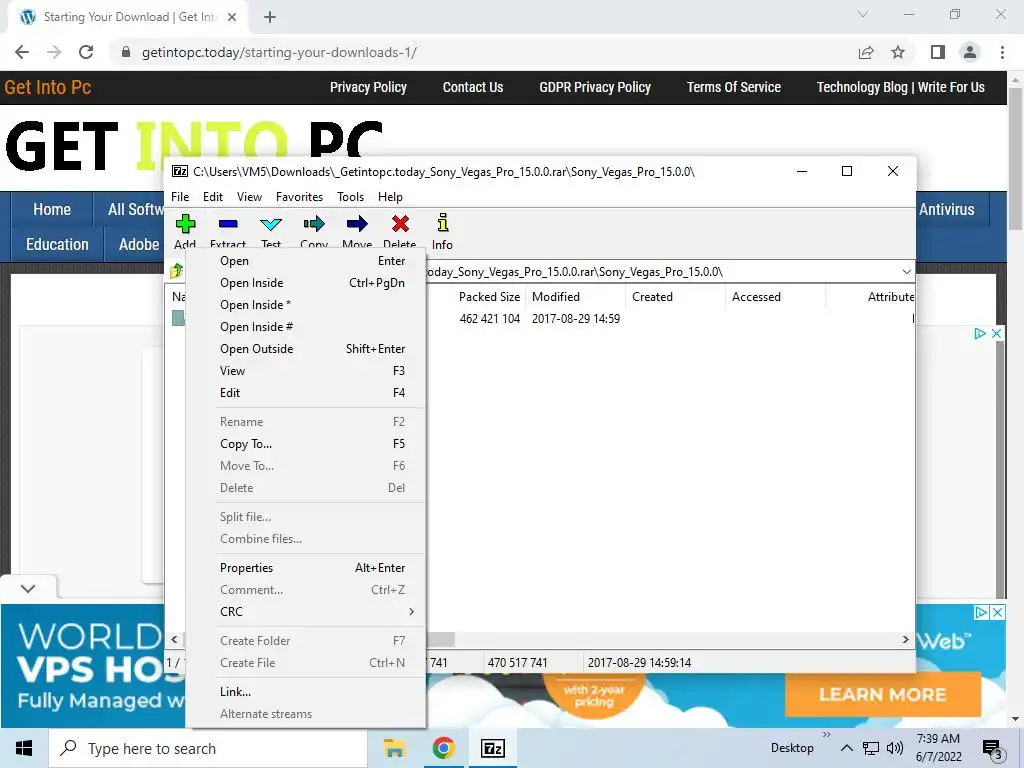This screenshot has width=1024, height=768.
Task: Open Chrome three-dot menu
Action: [1002, 52]
